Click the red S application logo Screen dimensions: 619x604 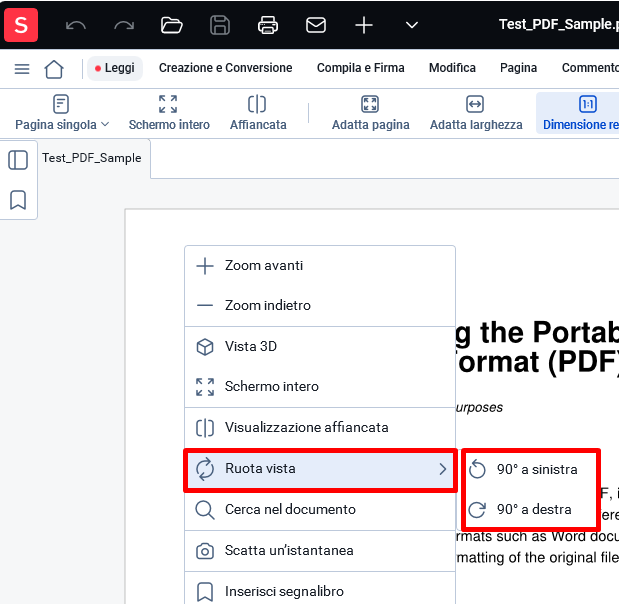click(x=21, y=25)
